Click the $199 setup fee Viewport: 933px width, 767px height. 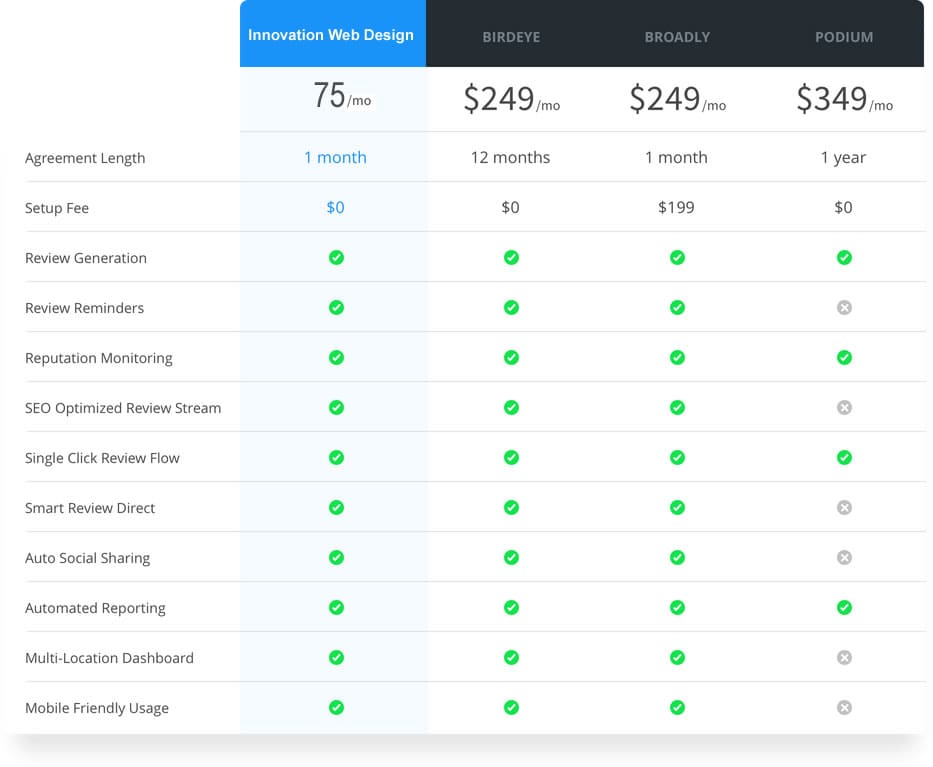tap(676, 207)
